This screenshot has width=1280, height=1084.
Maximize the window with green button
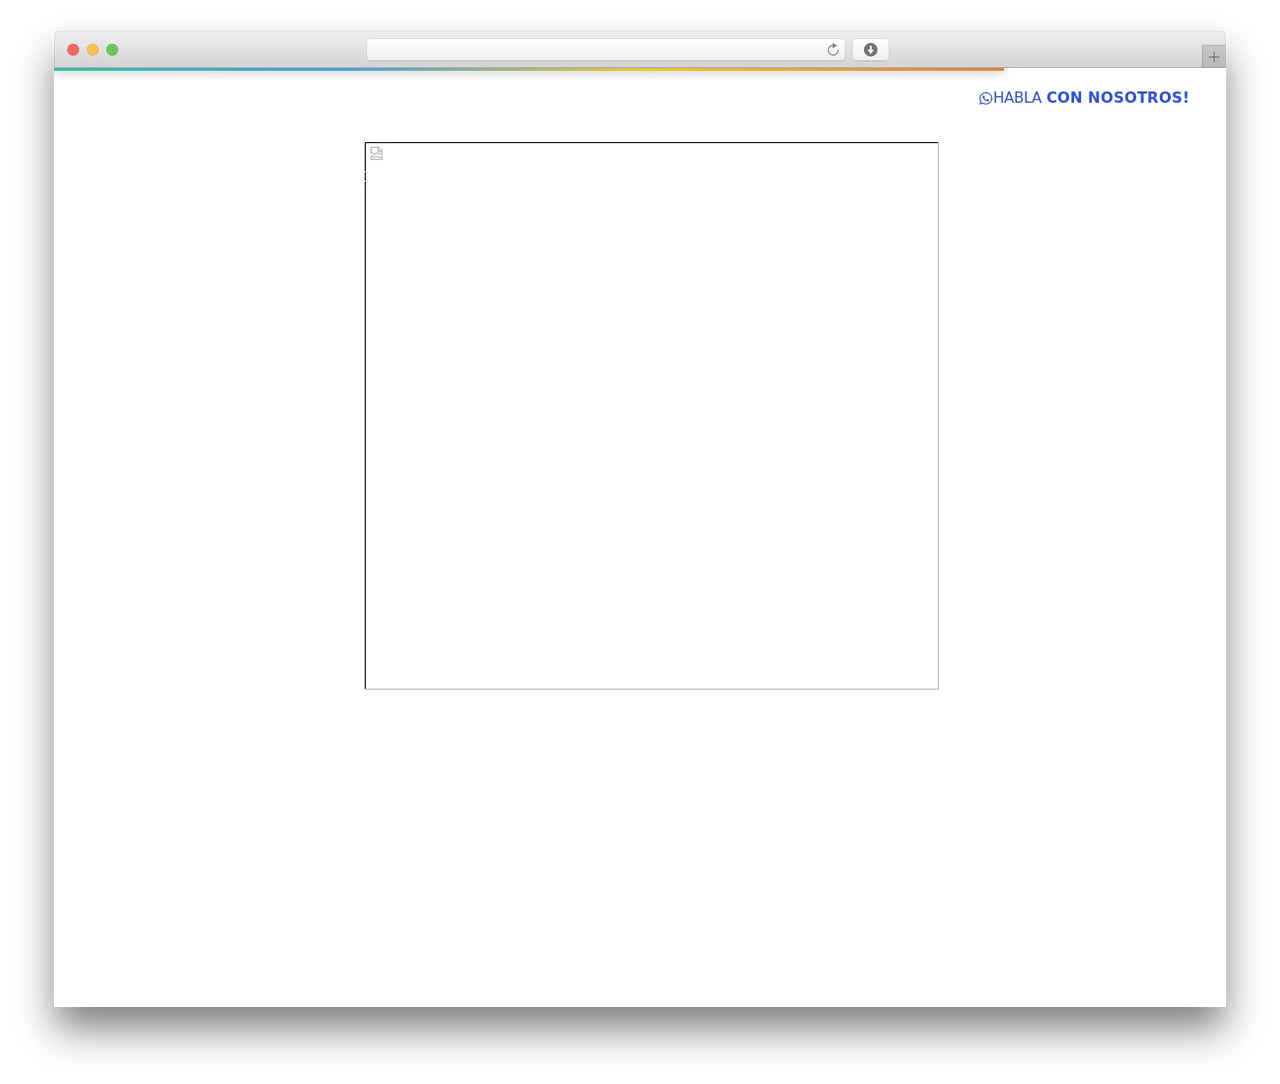(112, 50)
